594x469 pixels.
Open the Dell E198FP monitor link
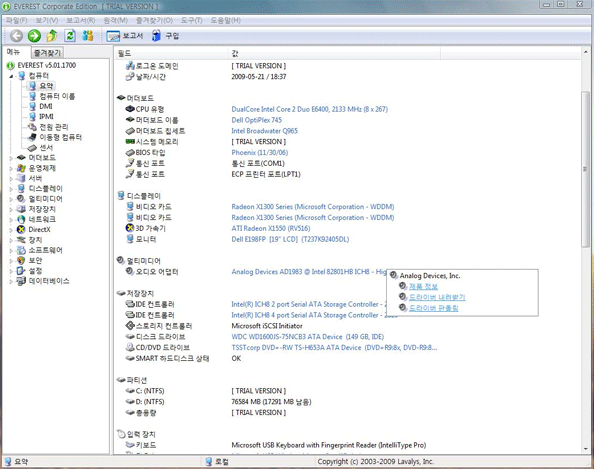[x=290, y=239]
